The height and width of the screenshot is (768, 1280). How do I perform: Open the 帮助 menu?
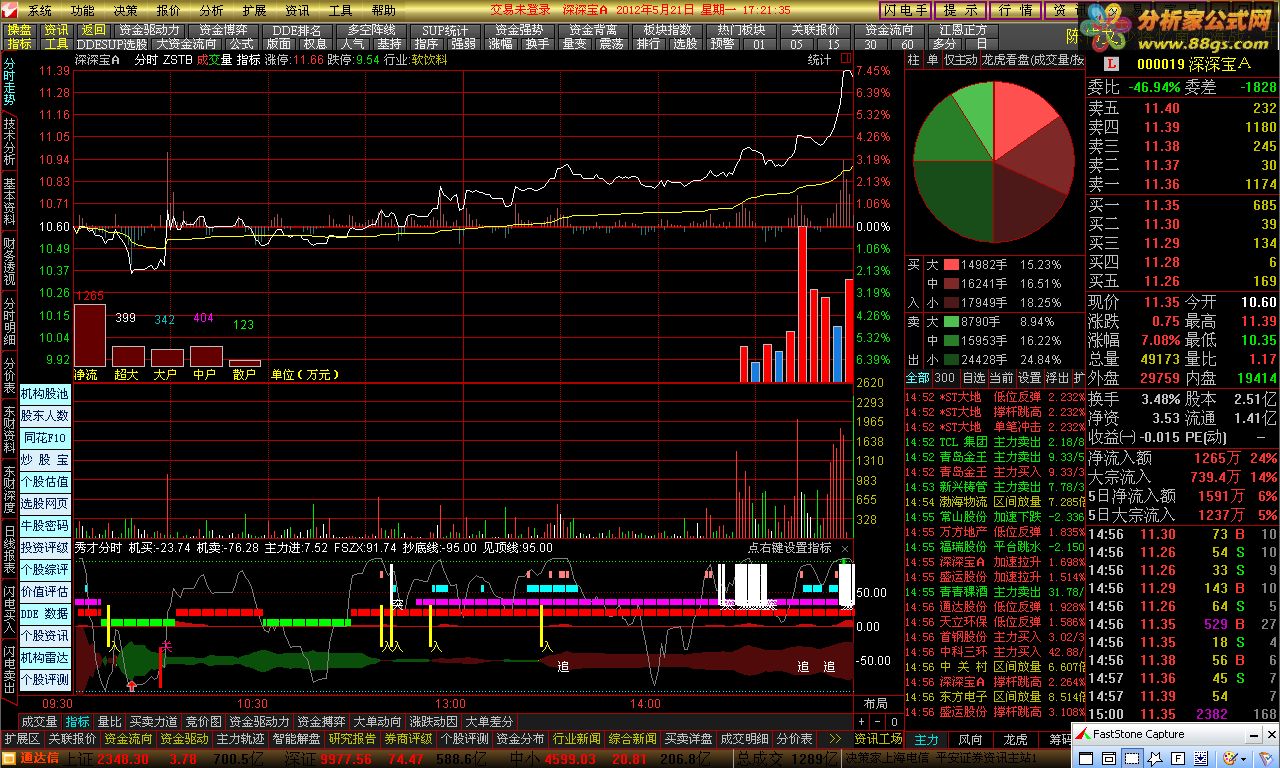(383, 10)
